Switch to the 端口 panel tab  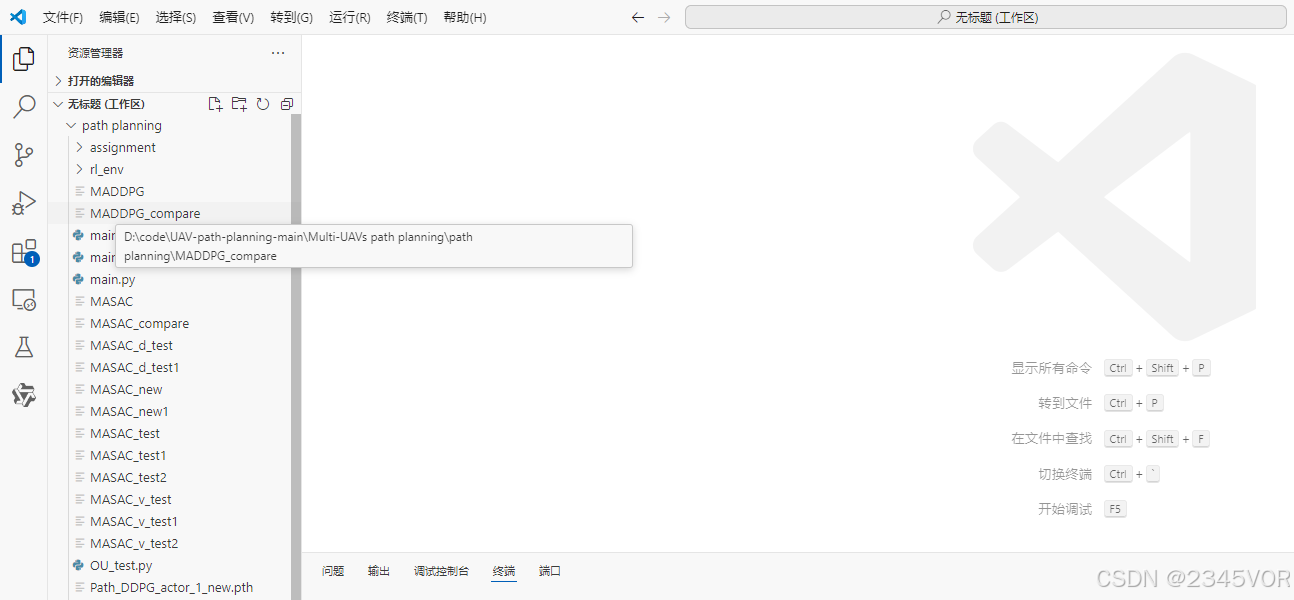550,571
